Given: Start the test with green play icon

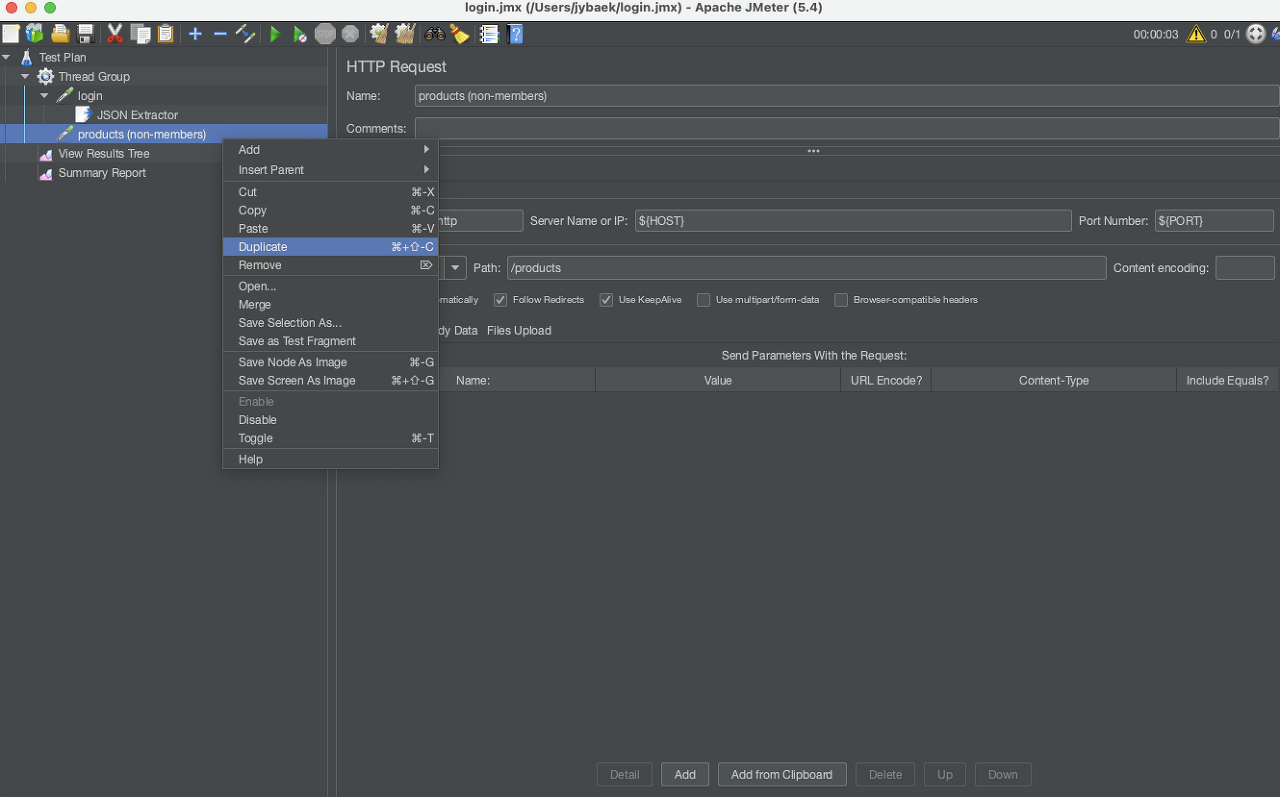Looking at the screenshot, I should (275, 34).
